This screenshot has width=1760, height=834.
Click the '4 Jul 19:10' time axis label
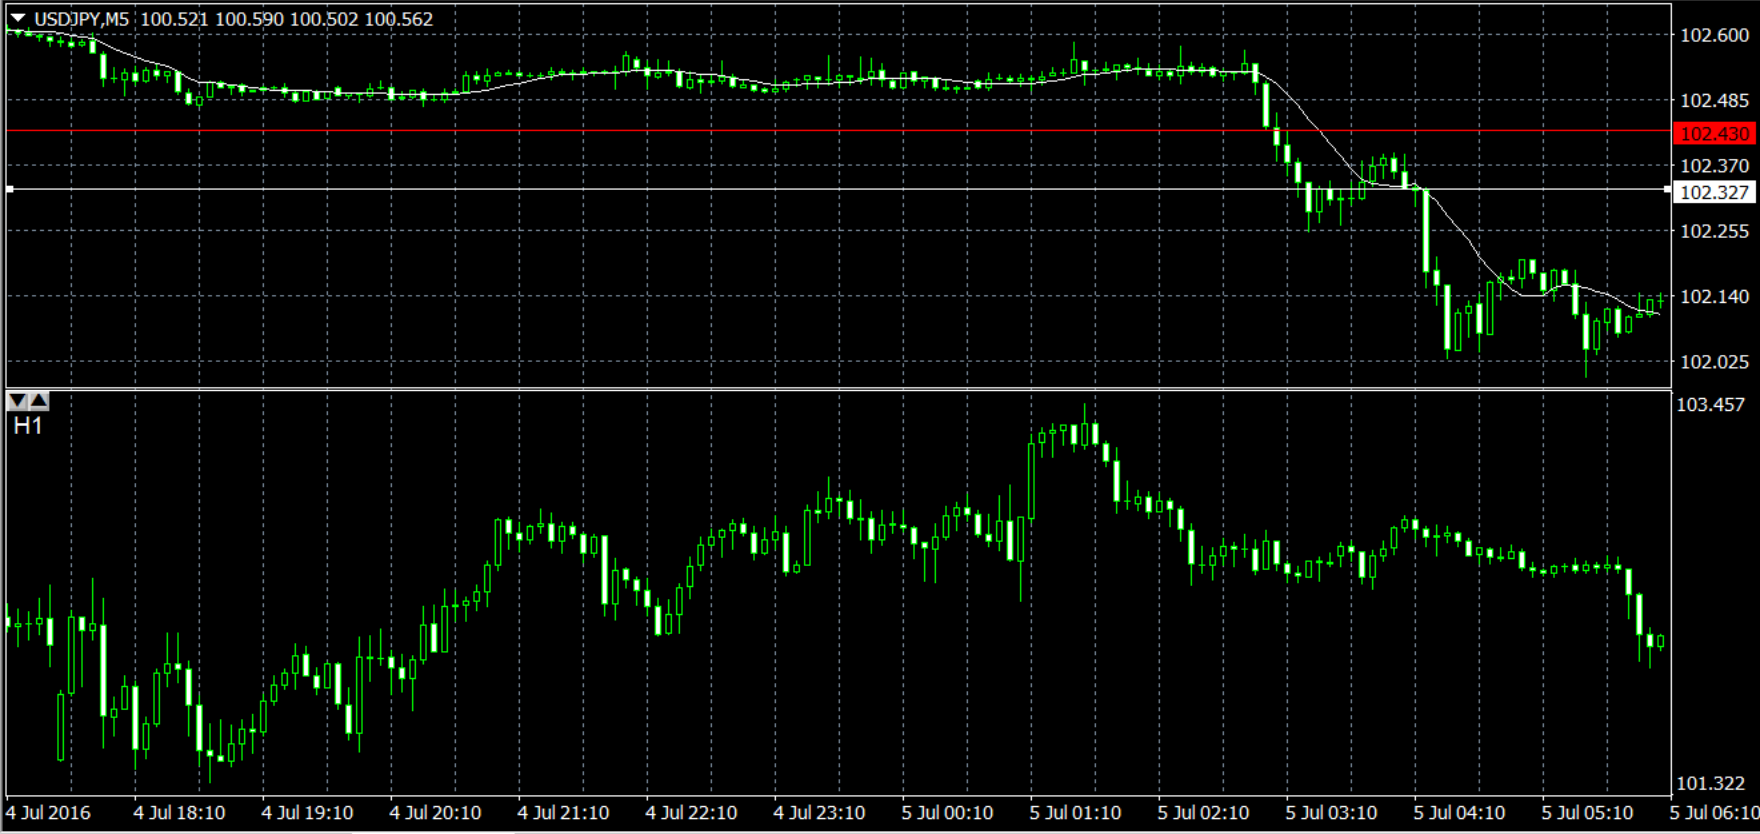pos(307,813)
